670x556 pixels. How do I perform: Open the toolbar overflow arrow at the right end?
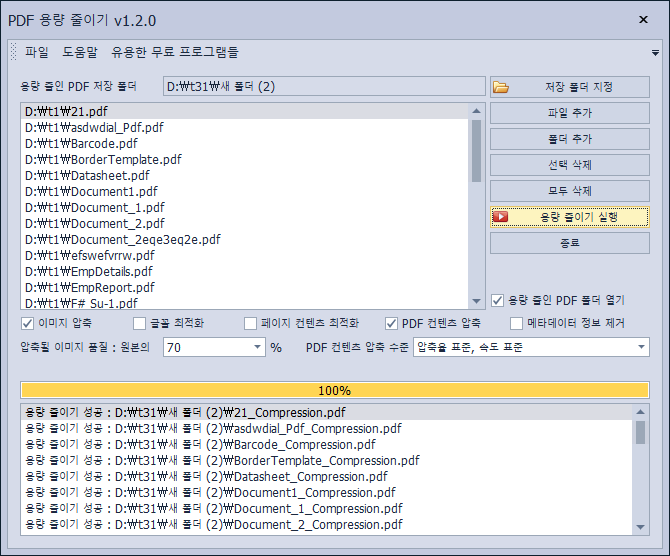click(x=655, y=53)
